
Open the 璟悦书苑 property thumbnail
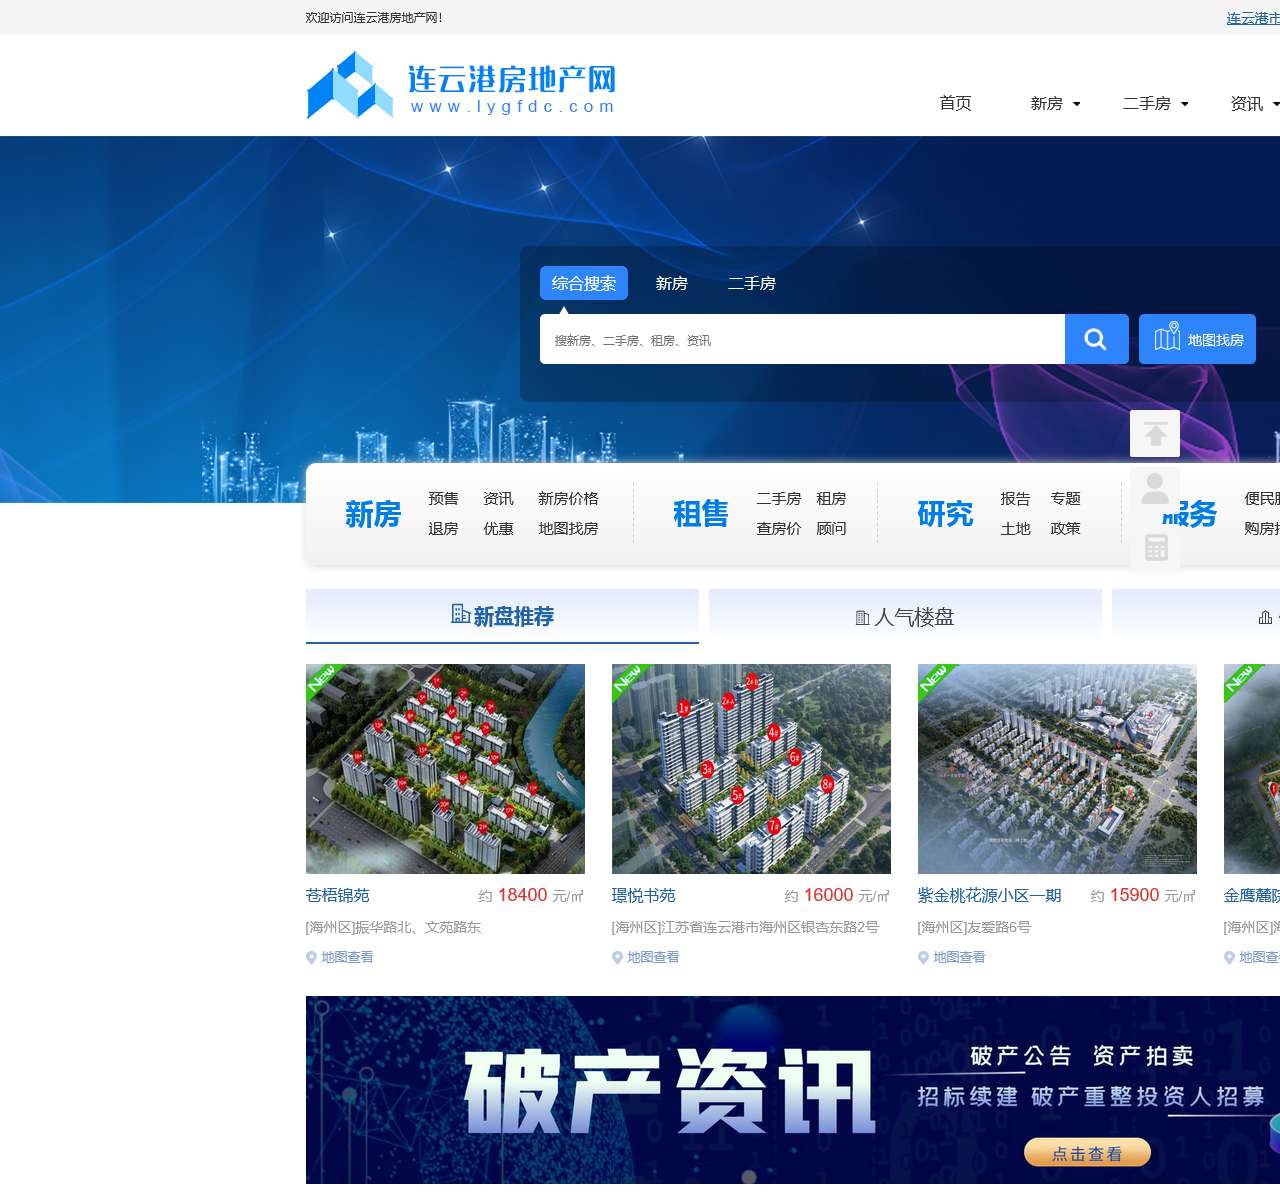pyautogui.click(x=751, y=769)
